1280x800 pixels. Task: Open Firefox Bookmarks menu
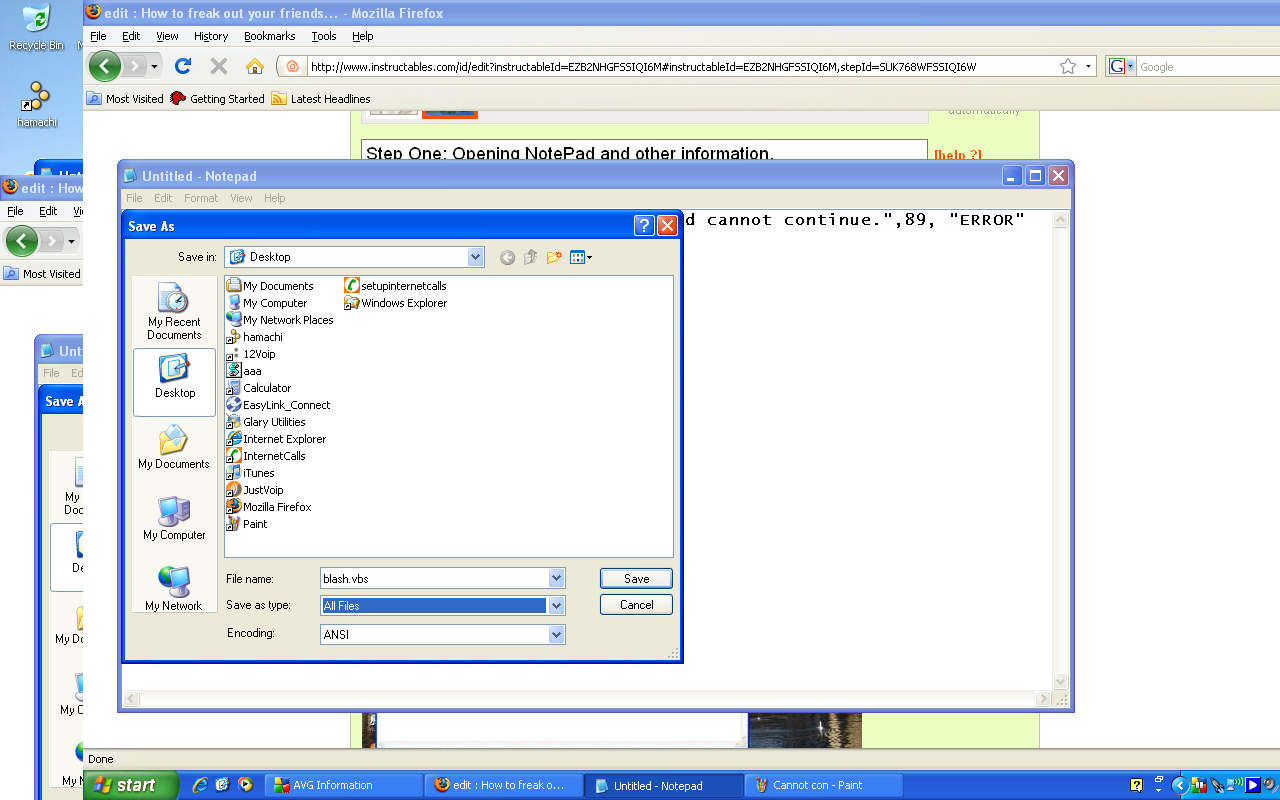[270, 36]
